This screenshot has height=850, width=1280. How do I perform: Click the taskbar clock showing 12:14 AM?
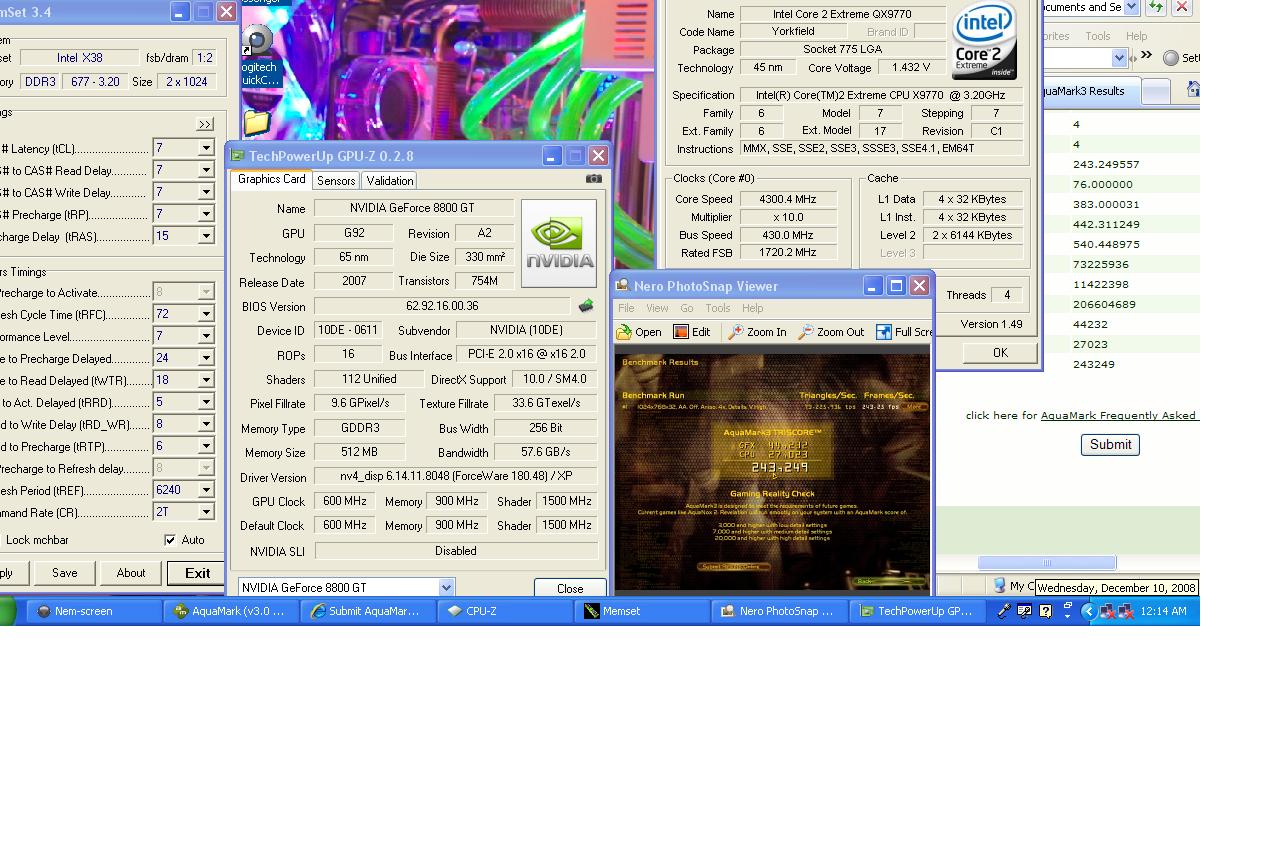pyautogui.click(x=1163, y=611)
